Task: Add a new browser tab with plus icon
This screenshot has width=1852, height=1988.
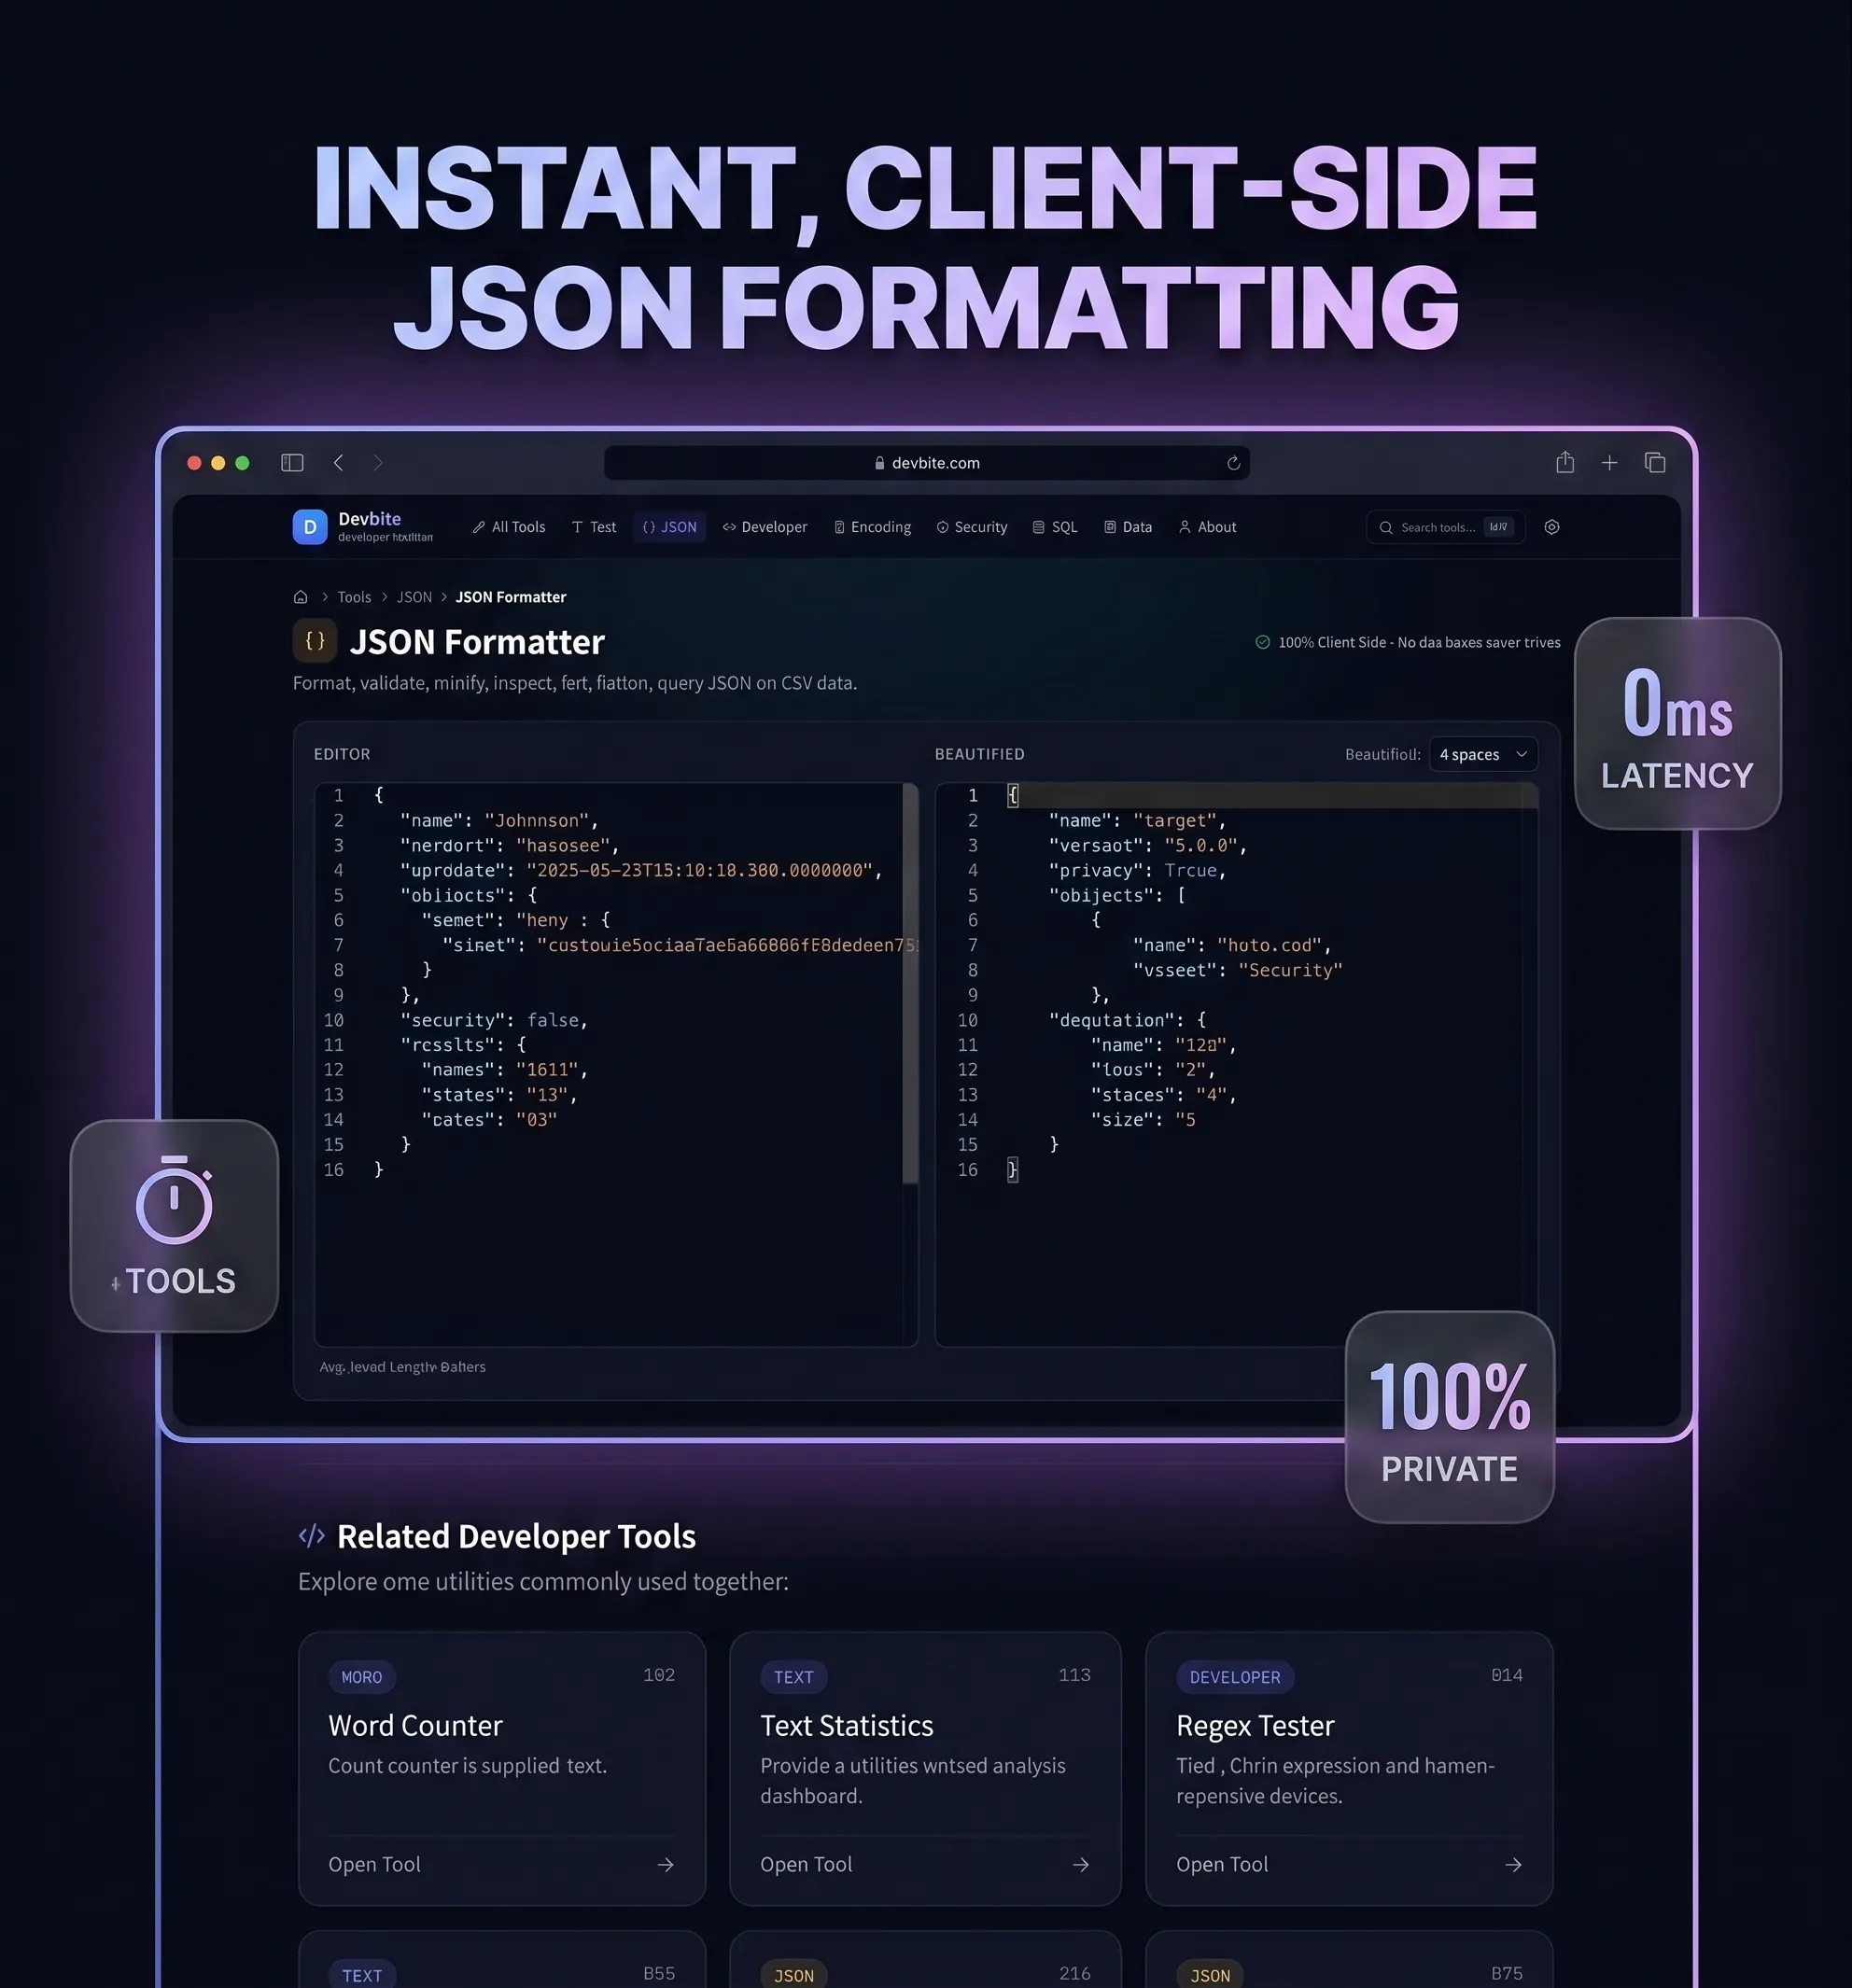Action: coord(1609,462)
